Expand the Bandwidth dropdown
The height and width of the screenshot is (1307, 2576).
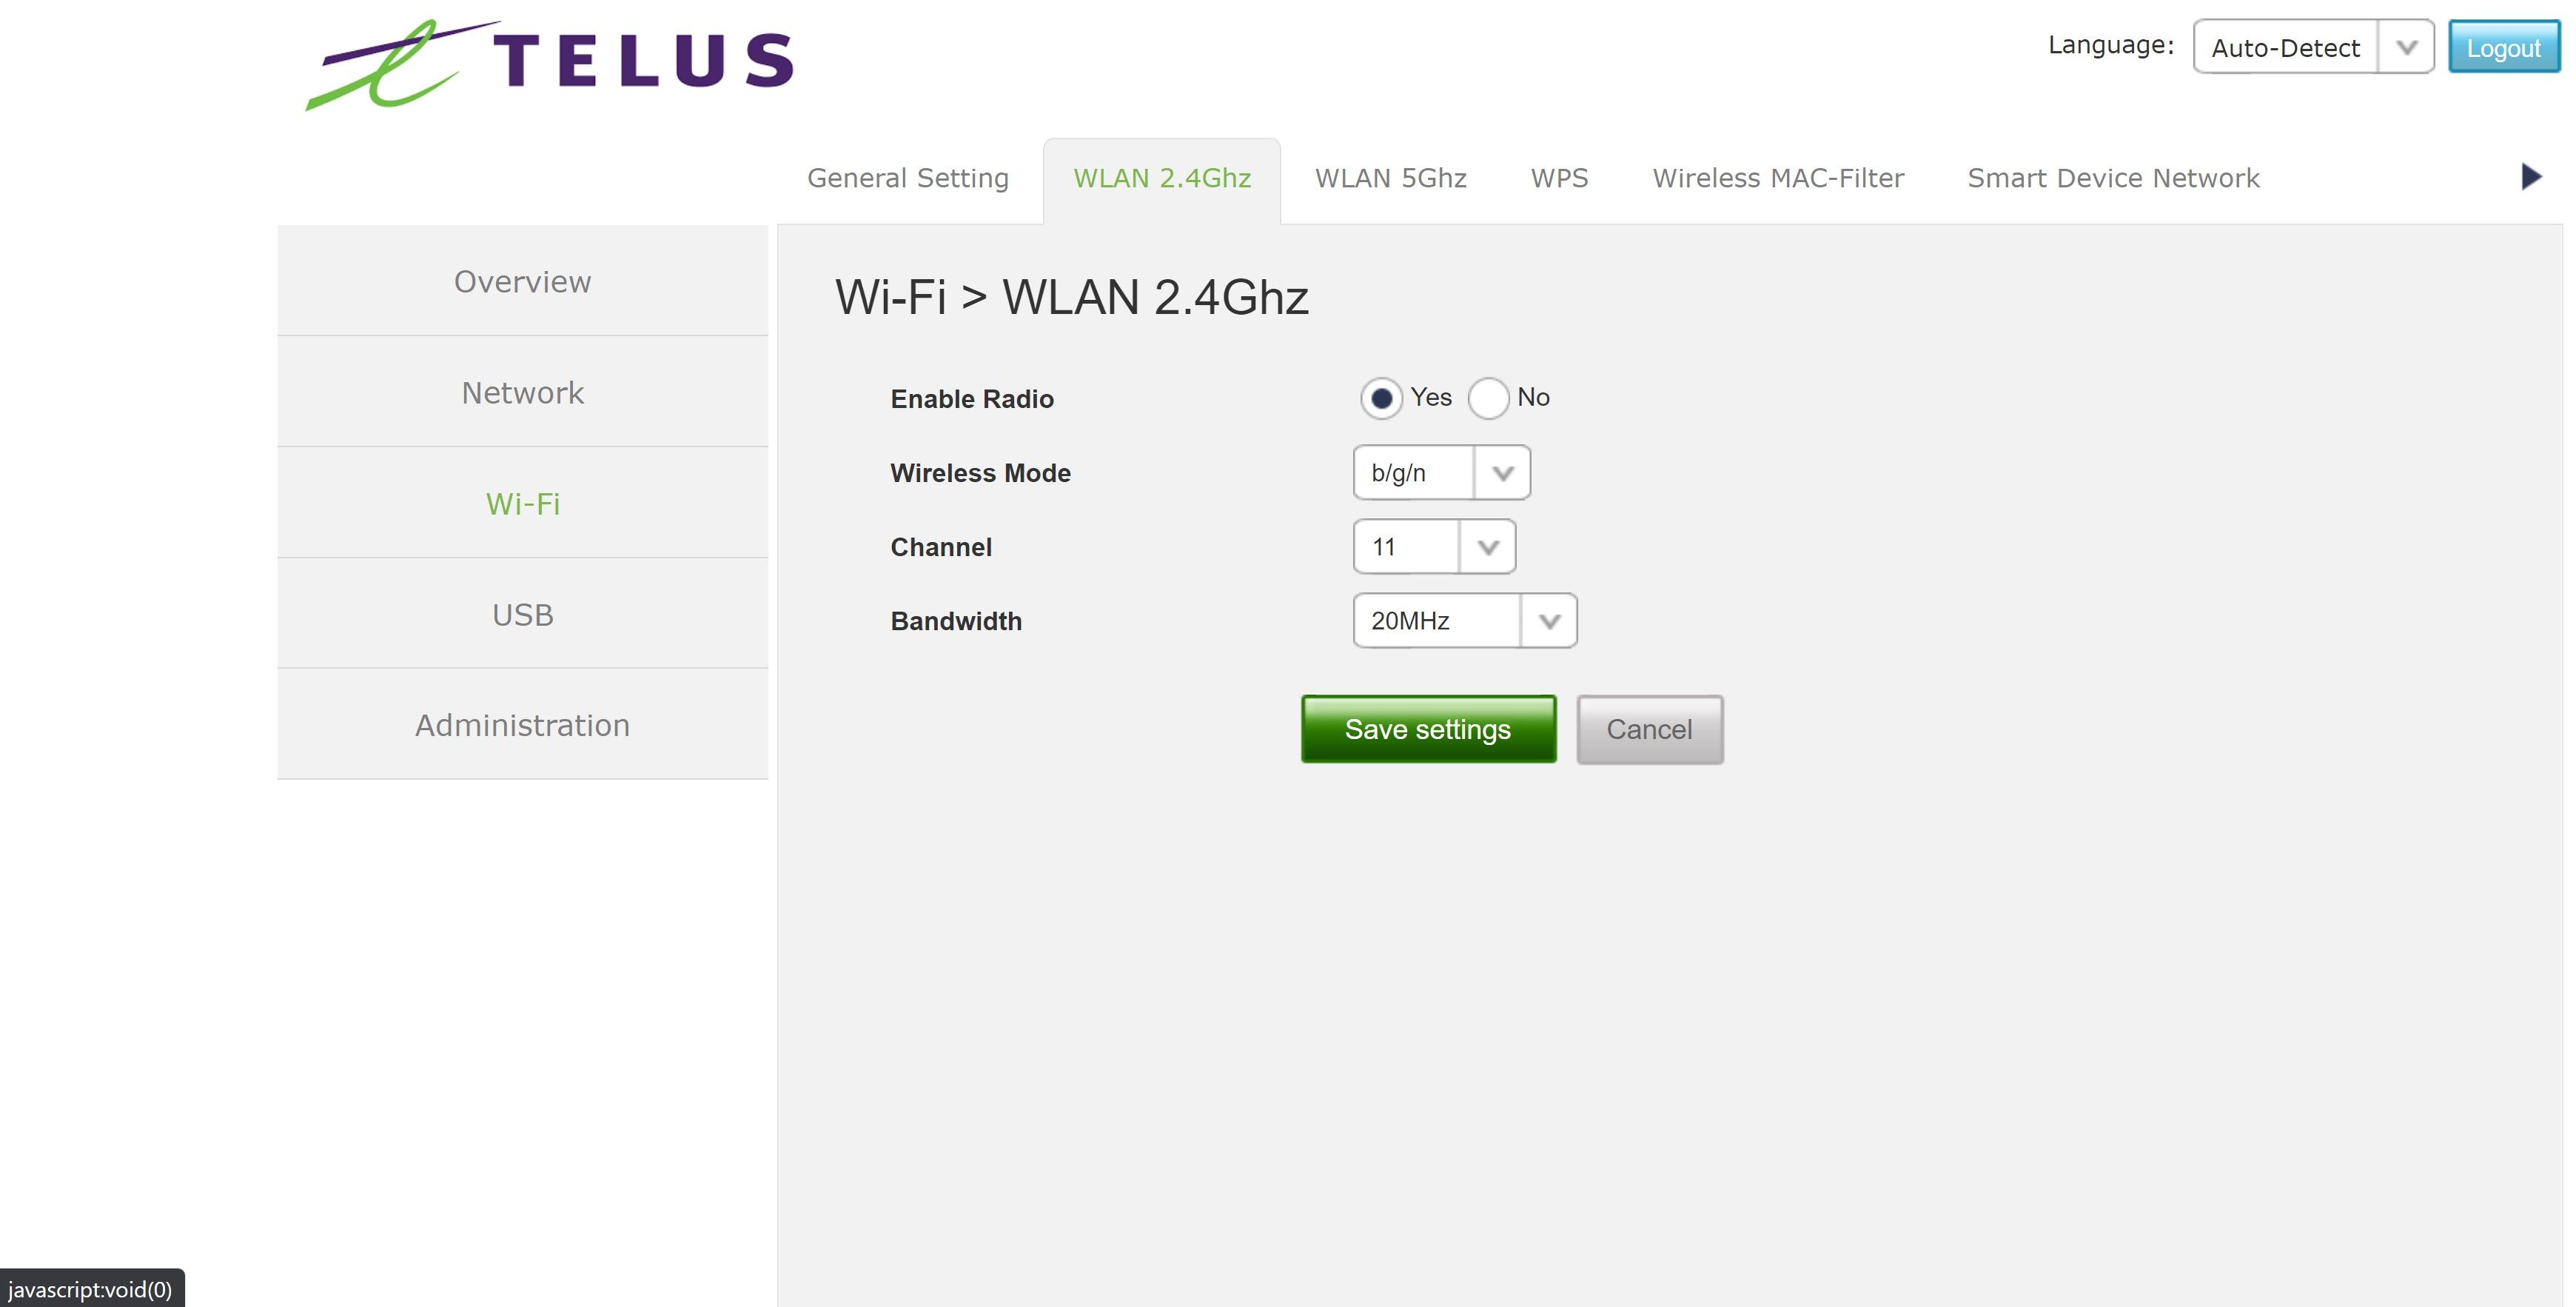(x=1465, y=620)
